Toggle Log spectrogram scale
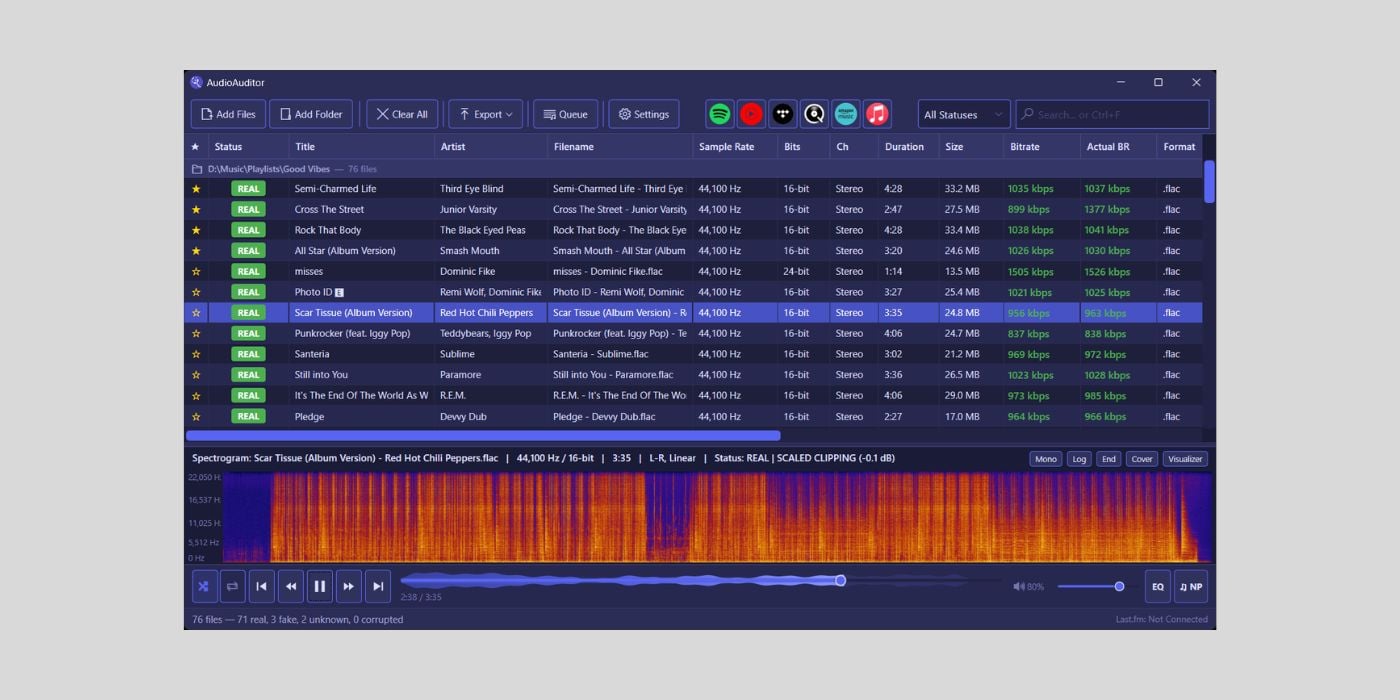Image resolution: width=1400 pixels, height=700 pixels. pyautogui.click(x=1079, y=459)
